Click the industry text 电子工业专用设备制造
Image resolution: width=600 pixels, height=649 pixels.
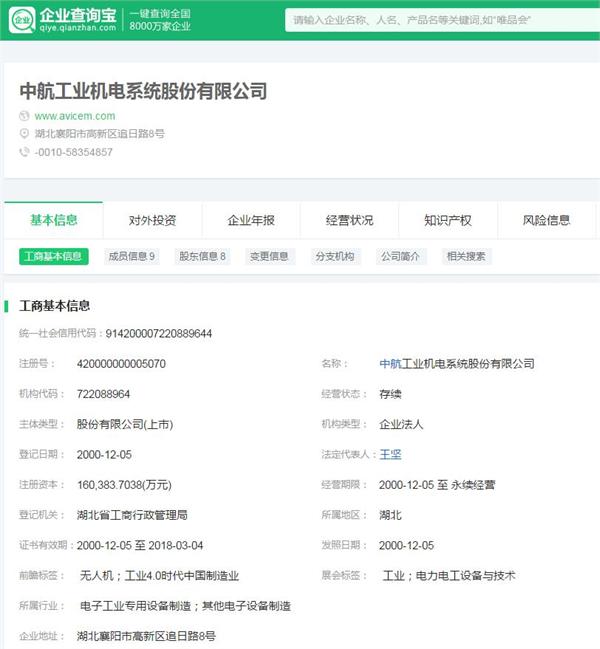pyautogui.click(x=135, y=606)
